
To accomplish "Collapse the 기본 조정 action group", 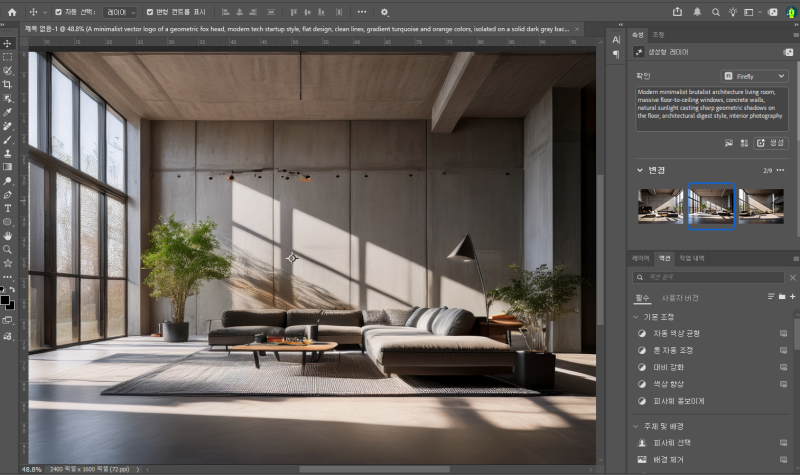I will pyautogui.click(x=636, y=317).
